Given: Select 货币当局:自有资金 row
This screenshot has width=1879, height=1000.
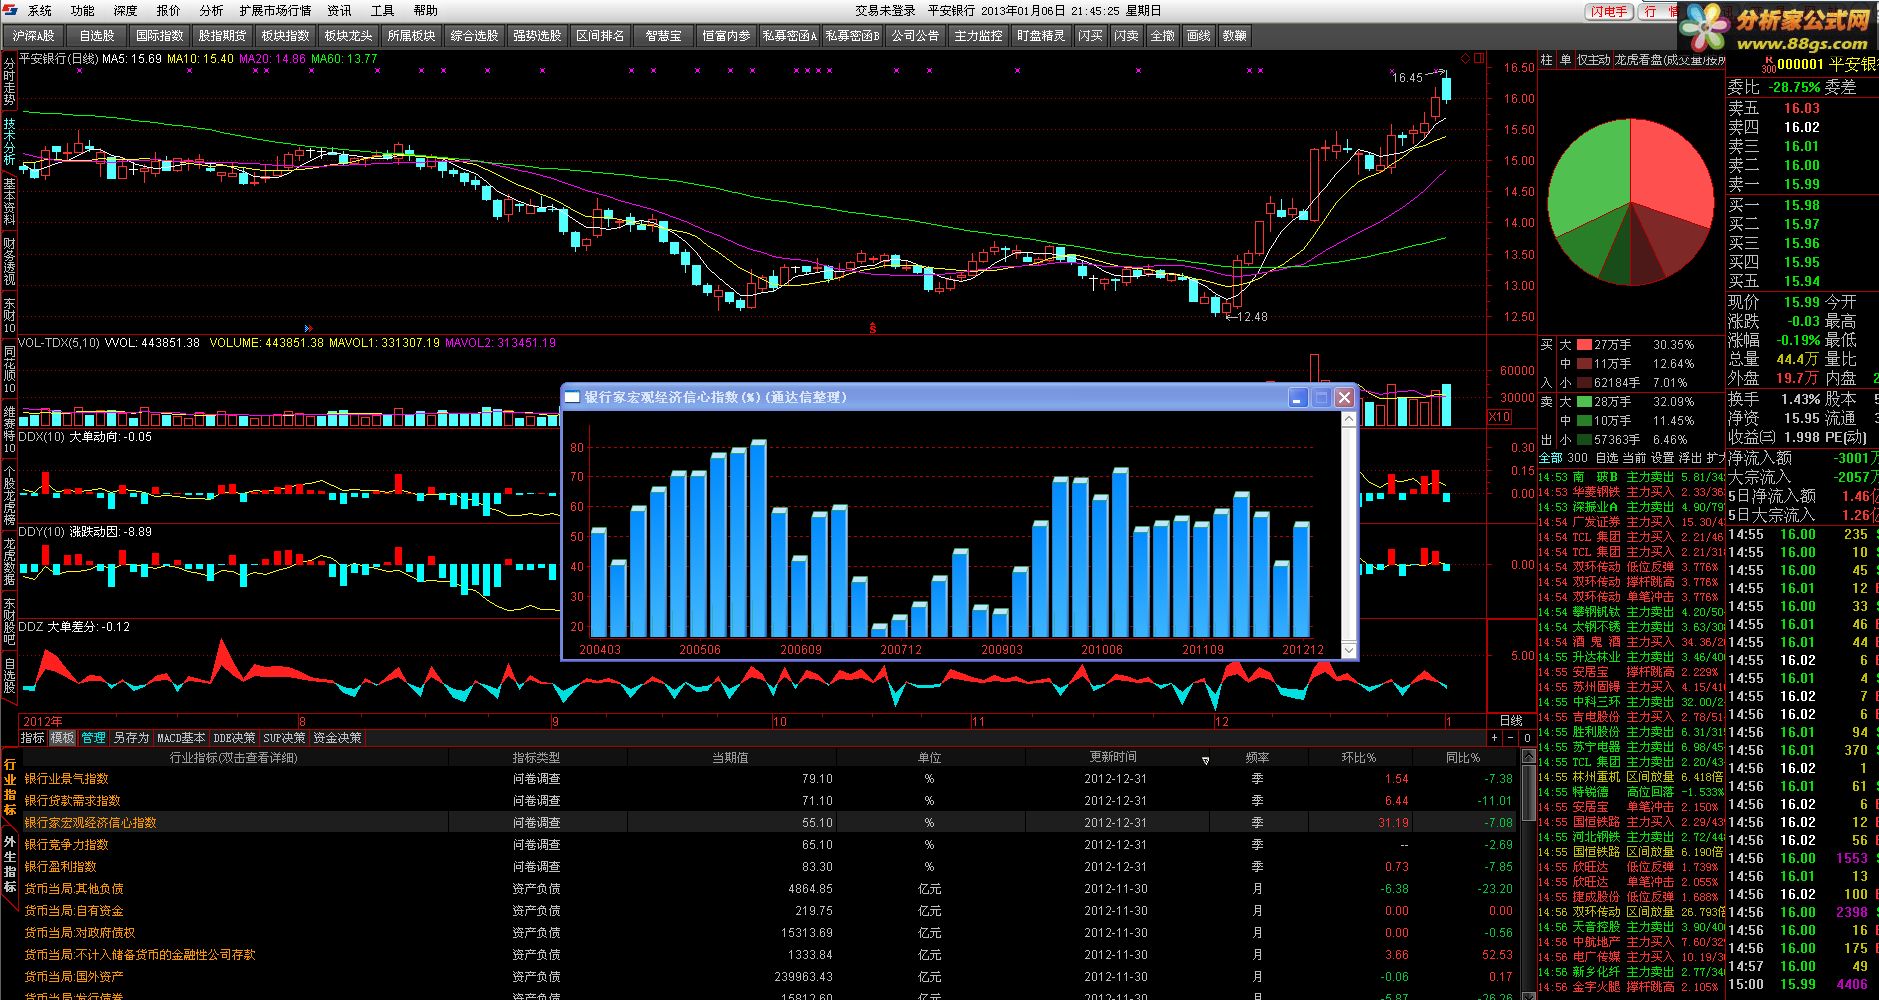Looking at the screenshot, I should pos(768,910).
